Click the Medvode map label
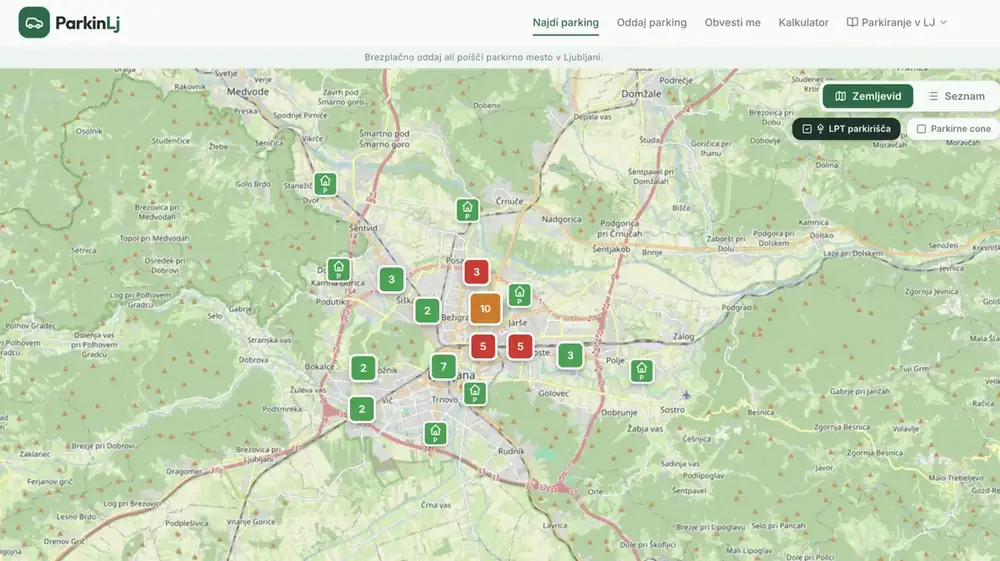 point(248,92)
